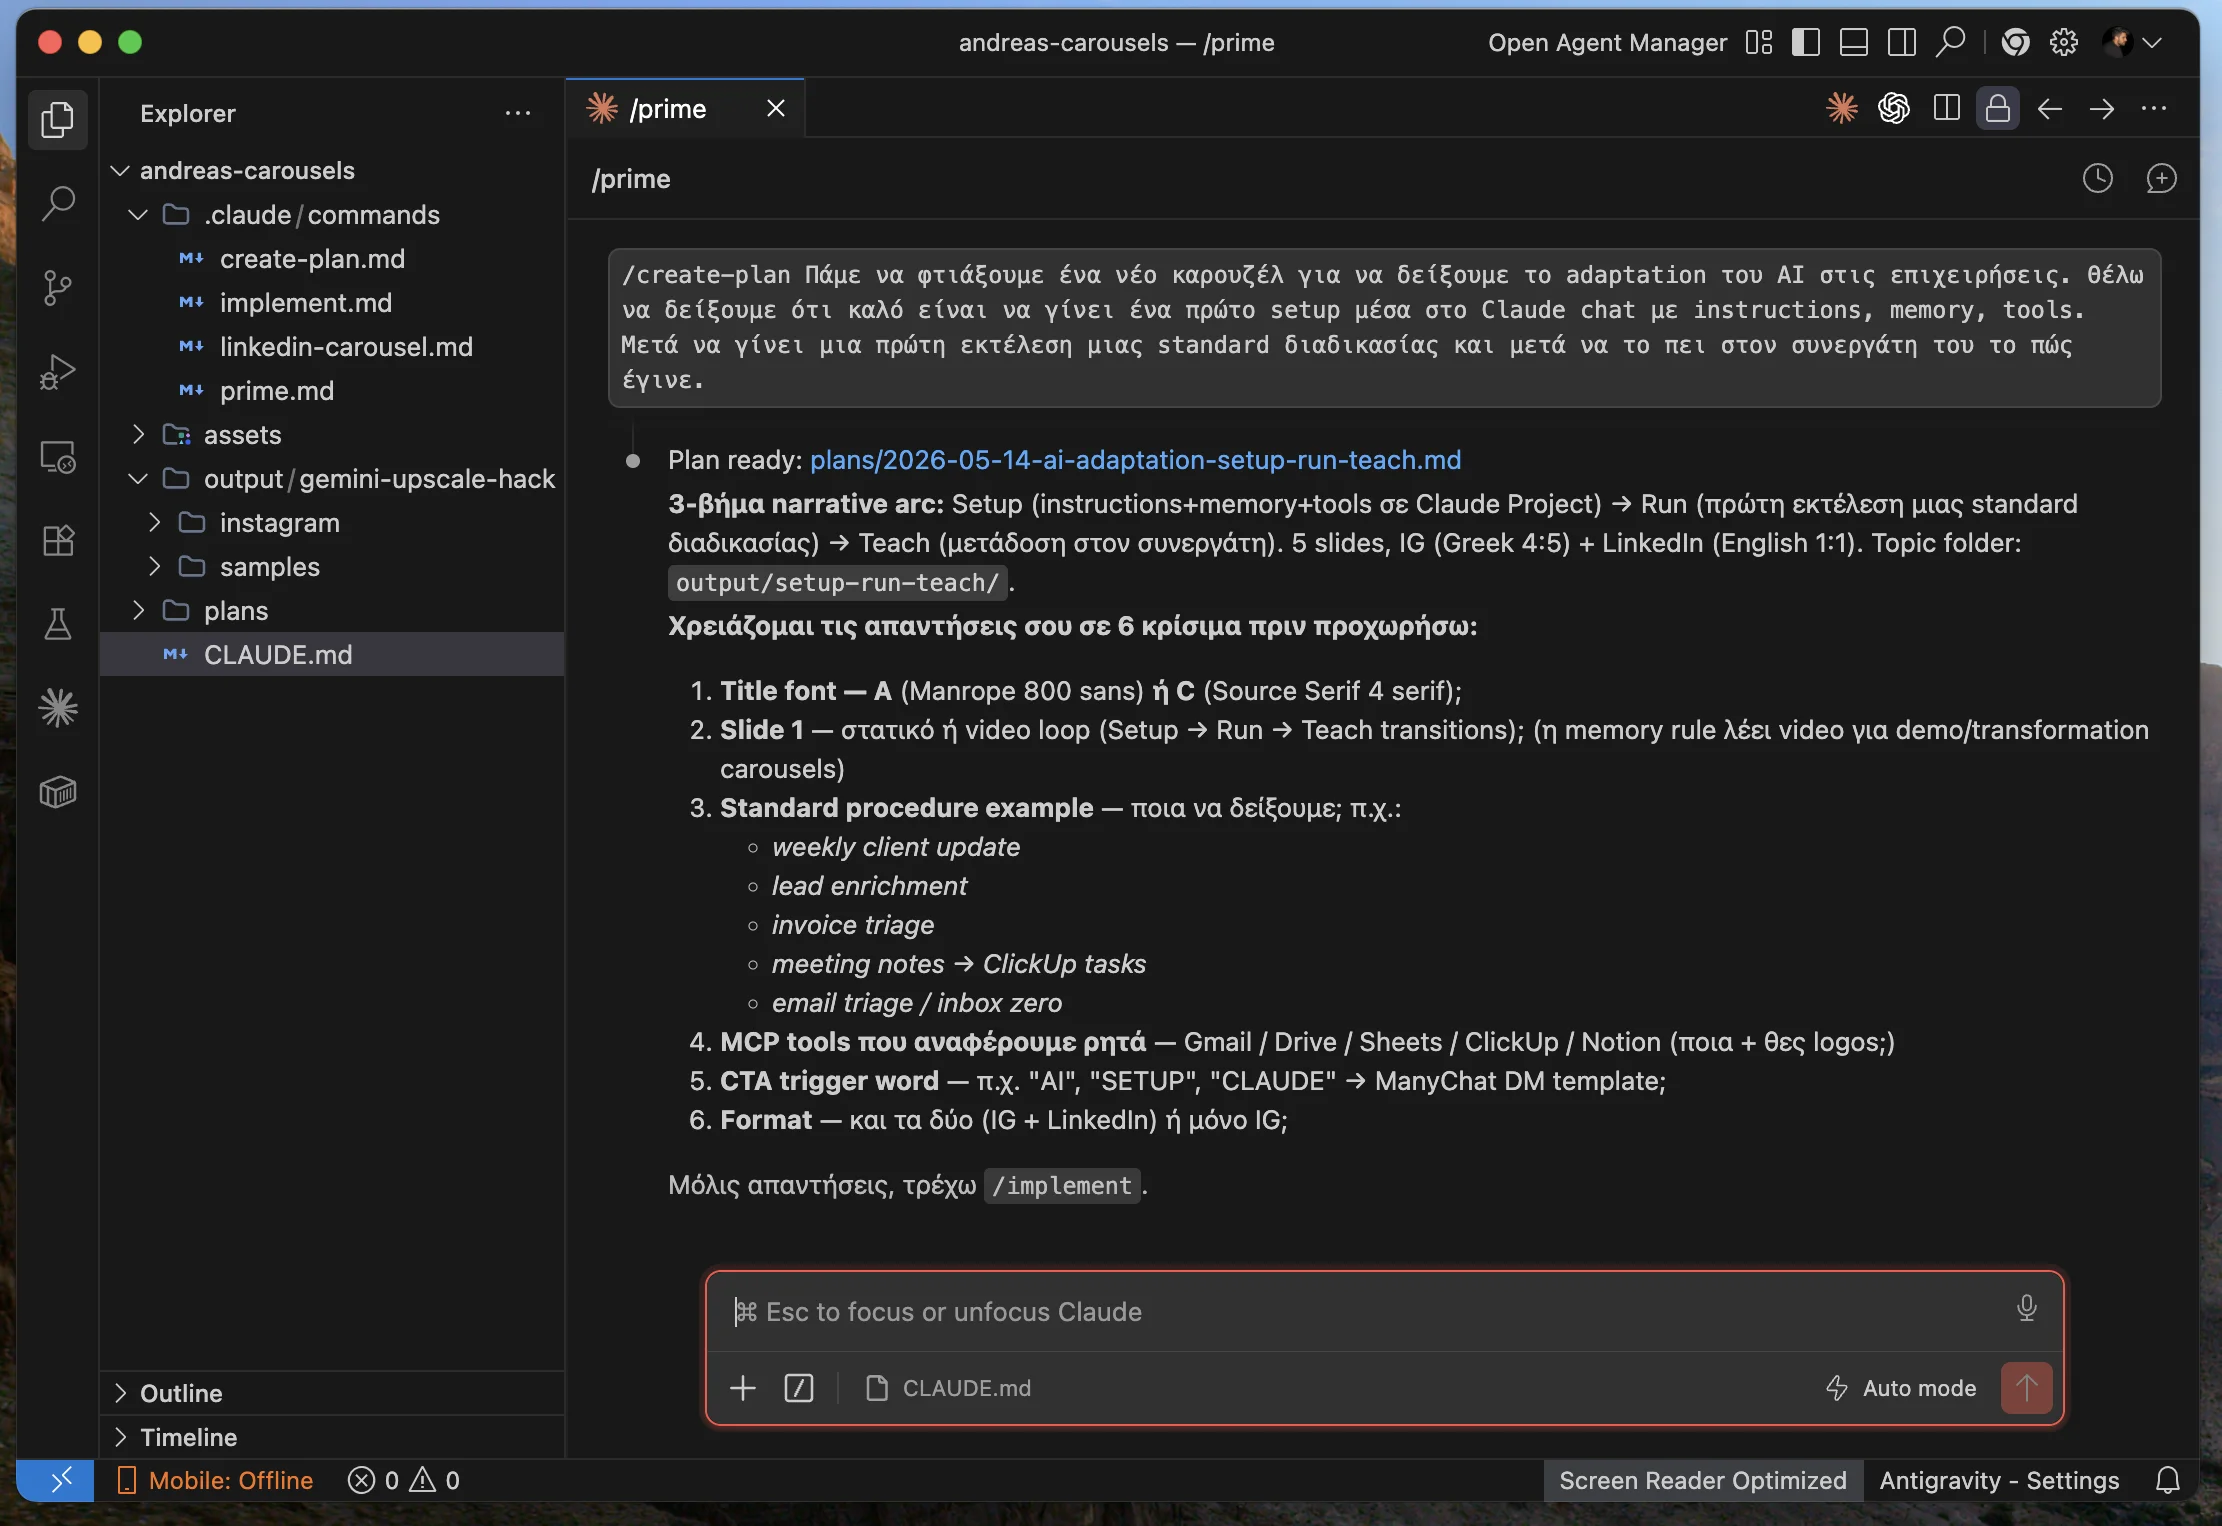This screenshot has height=1526, width=2222.
Task: Open the Source Control view
Action: (x=58, y=288)
